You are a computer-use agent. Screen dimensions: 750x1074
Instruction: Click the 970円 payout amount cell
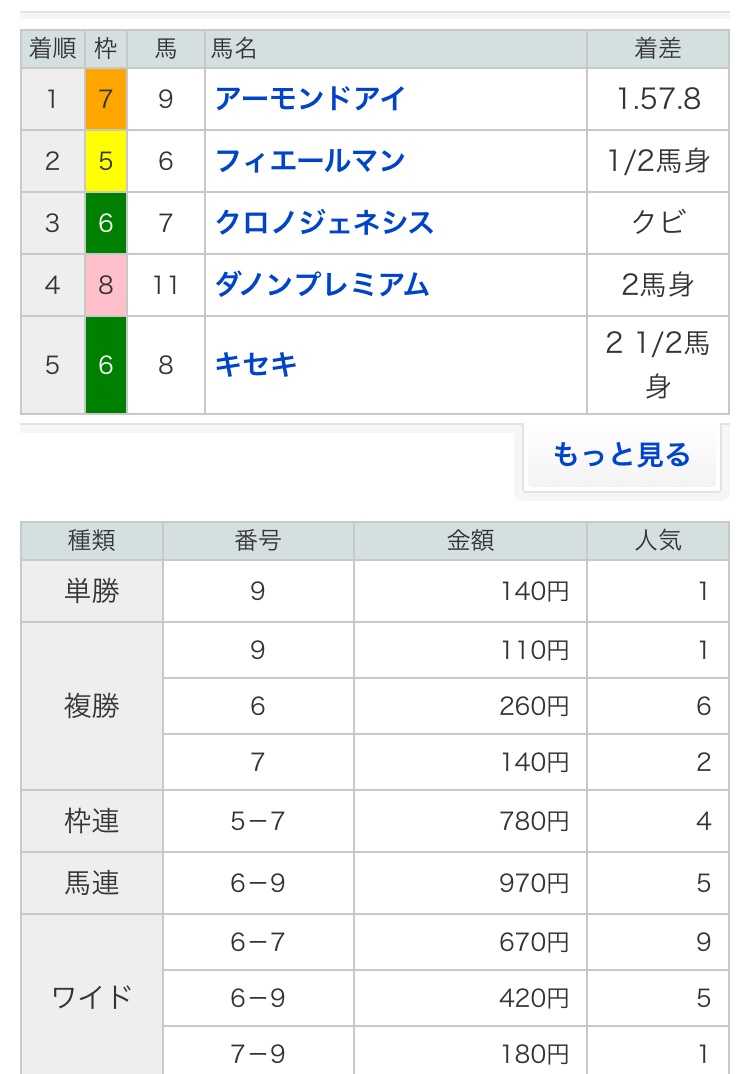(x=470, y=883)
